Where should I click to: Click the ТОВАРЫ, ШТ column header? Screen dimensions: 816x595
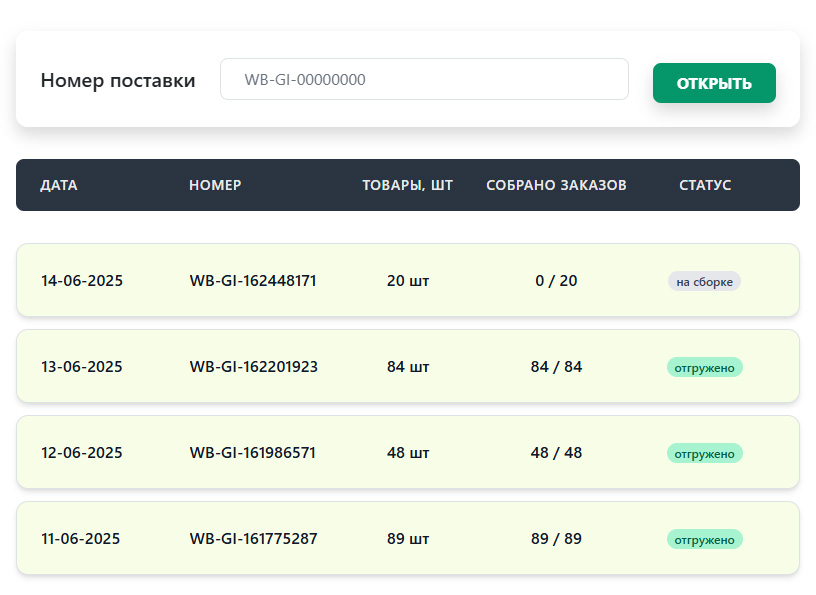407,185
